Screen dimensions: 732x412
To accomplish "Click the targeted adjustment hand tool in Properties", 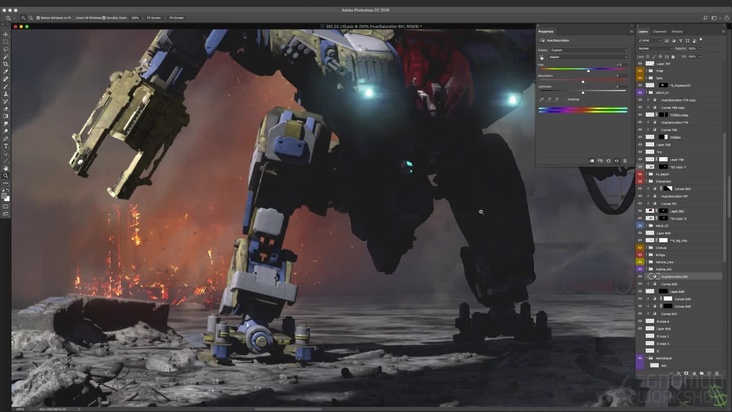I will point(542,57).
